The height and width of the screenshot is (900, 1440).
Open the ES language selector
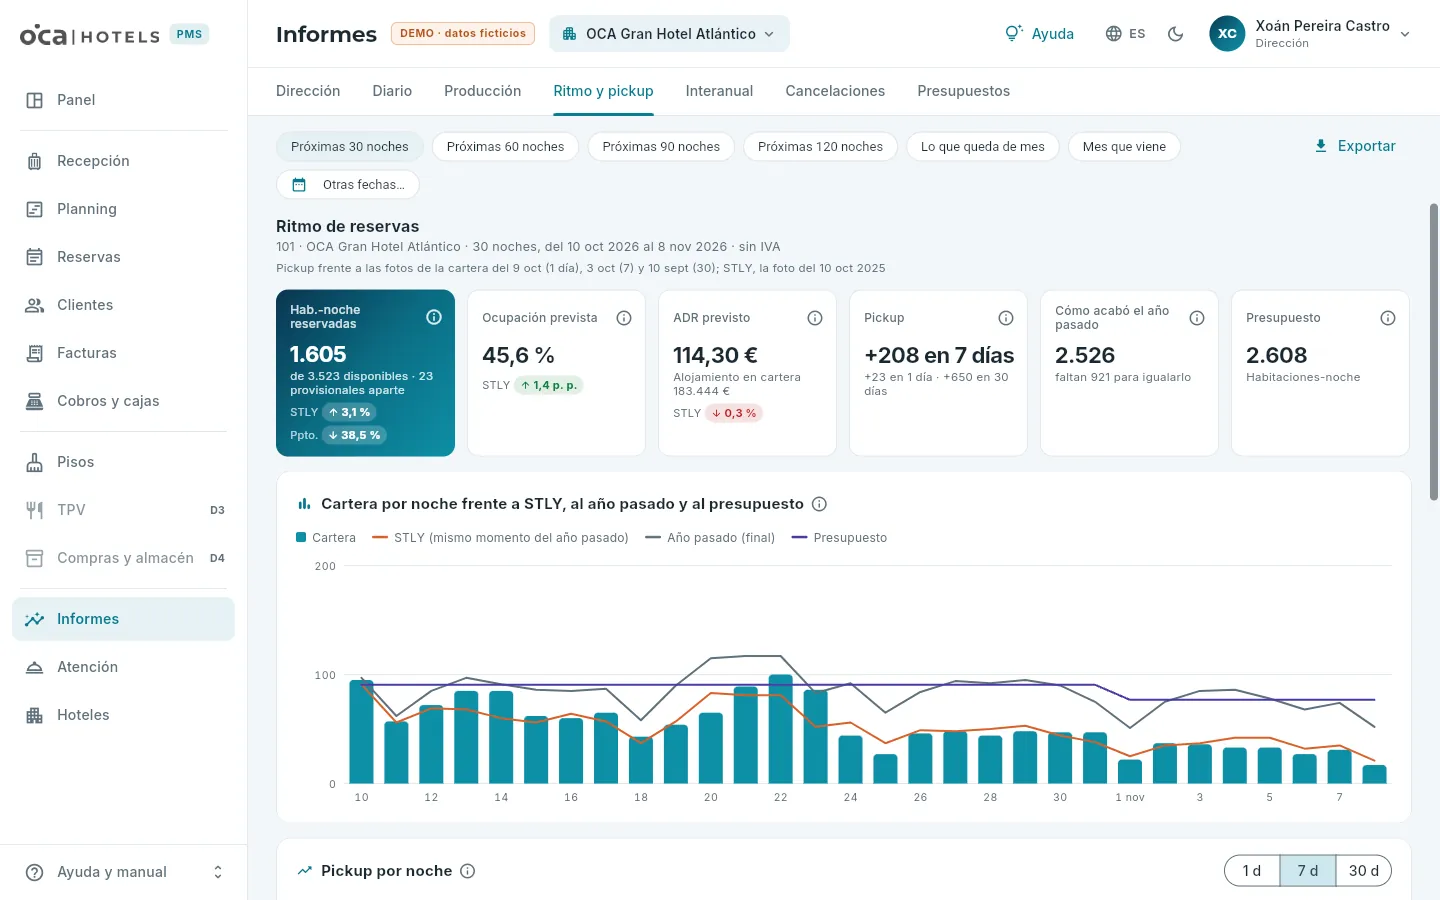[1125, 34]
